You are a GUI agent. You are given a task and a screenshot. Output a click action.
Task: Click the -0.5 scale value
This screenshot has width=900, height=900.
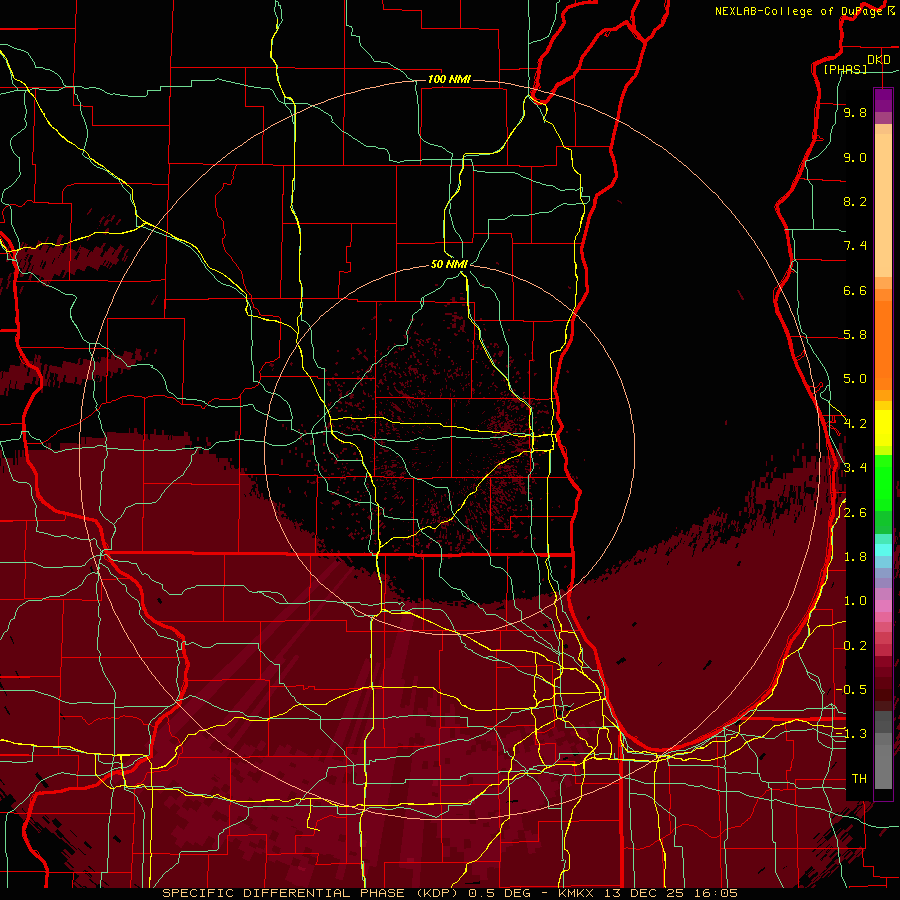852,690
